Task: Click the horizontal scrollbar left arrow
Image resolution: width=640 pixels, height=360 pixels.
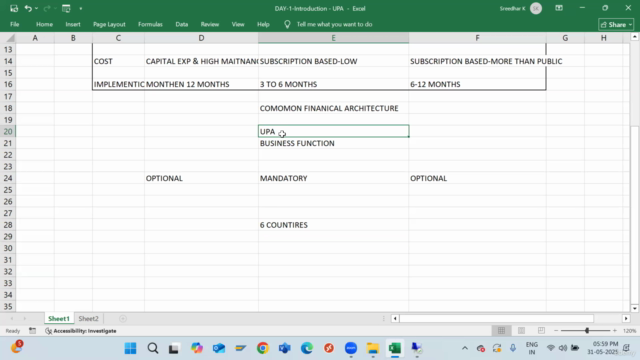Action: point(395,318)
